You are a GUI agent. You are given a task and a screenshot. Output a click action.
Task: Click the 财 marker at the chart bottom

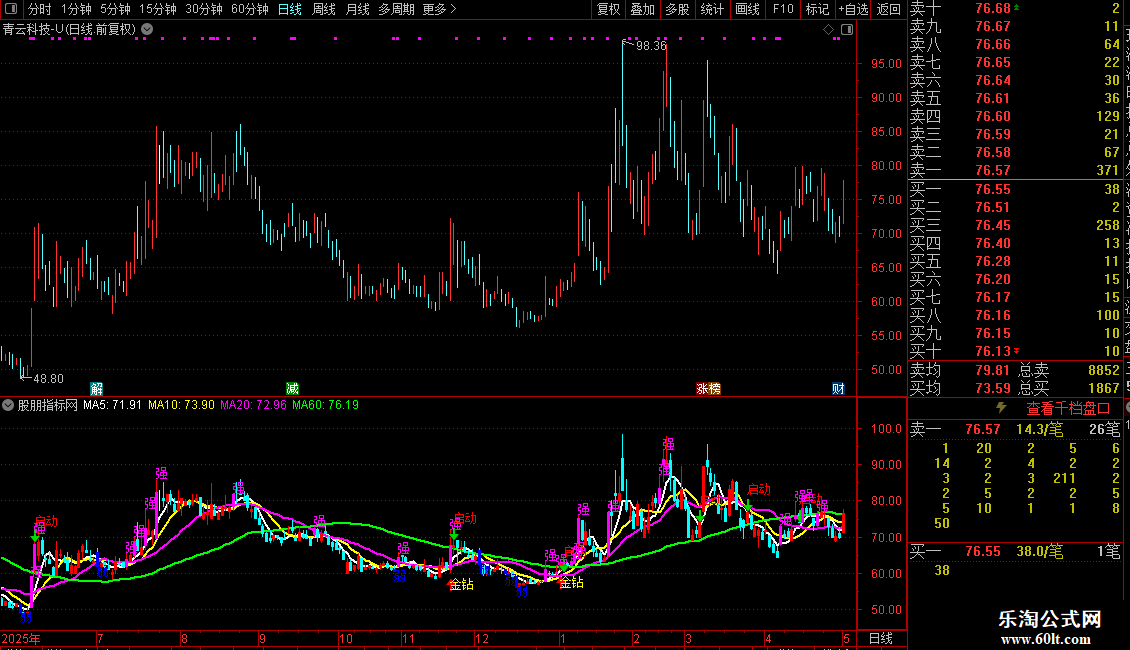point(837,388)
